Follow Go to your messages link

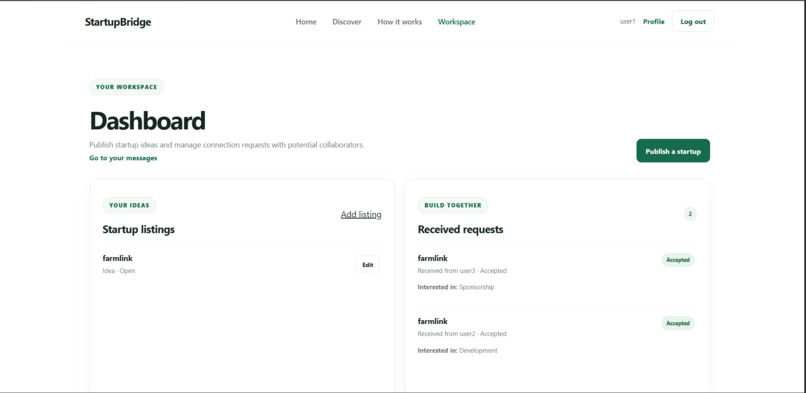coord(123,158)
